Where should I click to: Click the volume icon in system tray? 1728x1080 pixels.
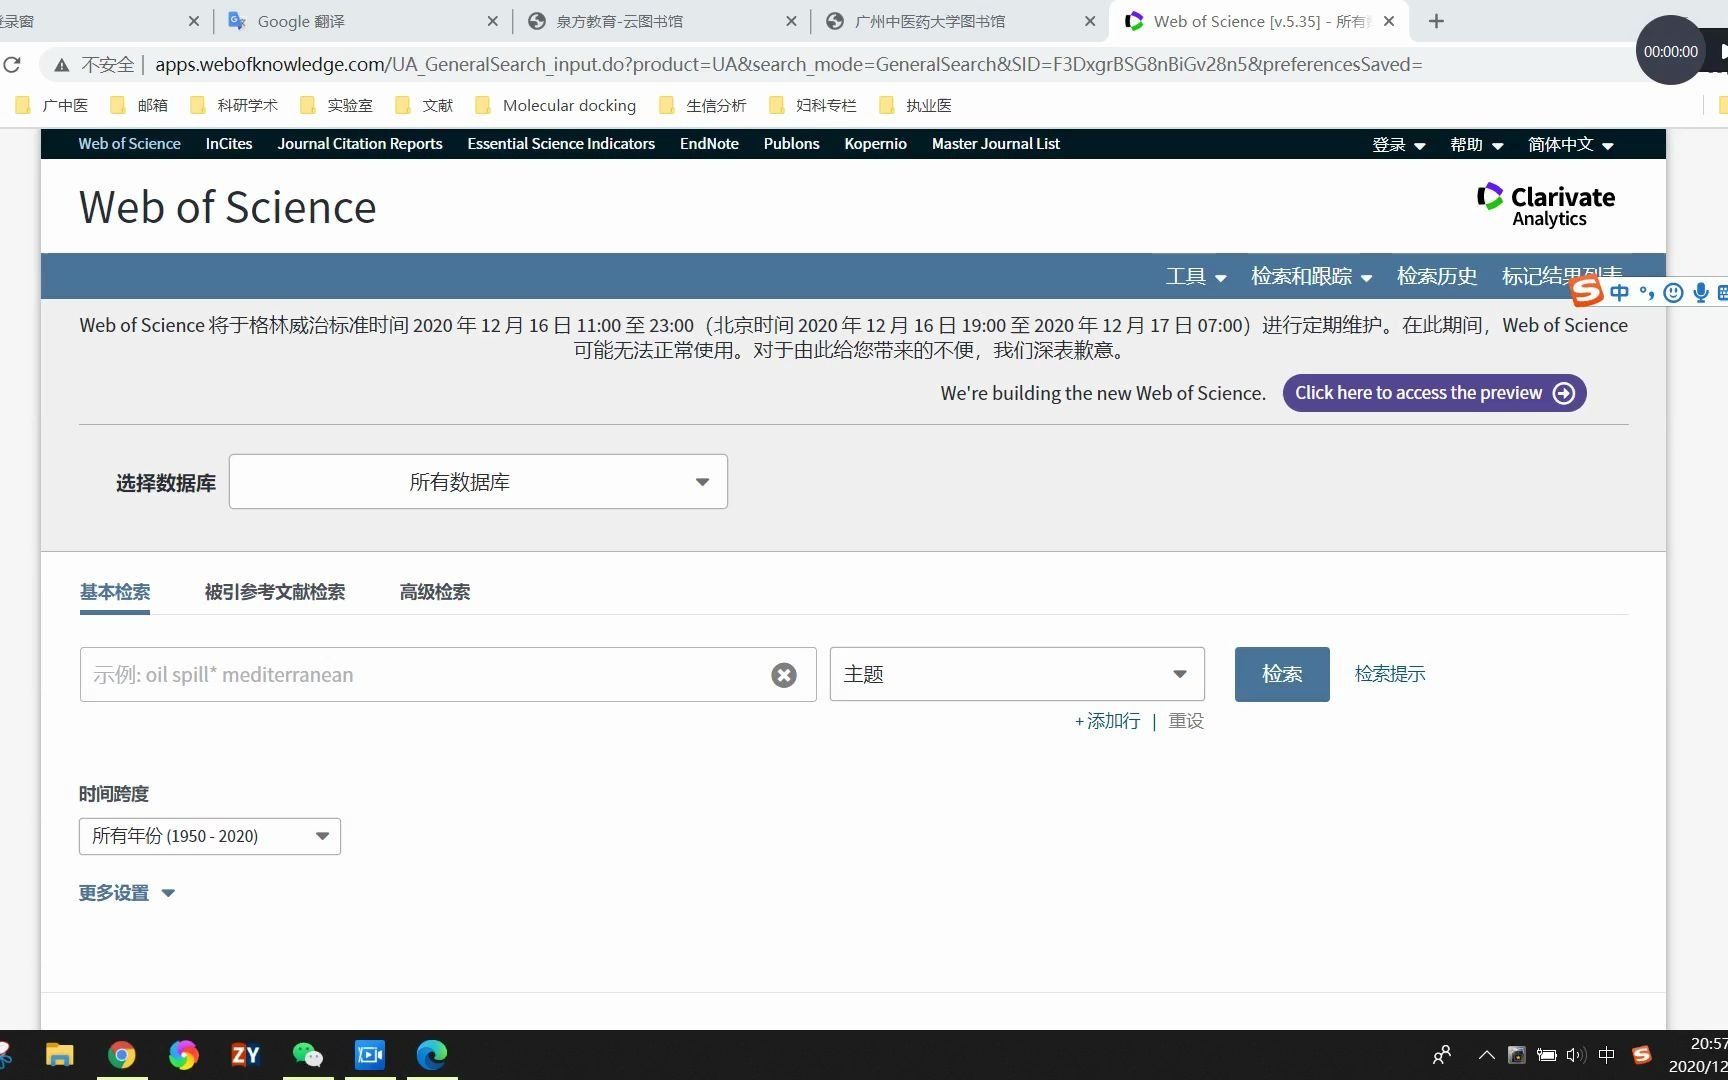click(x=1576, y=1055)
